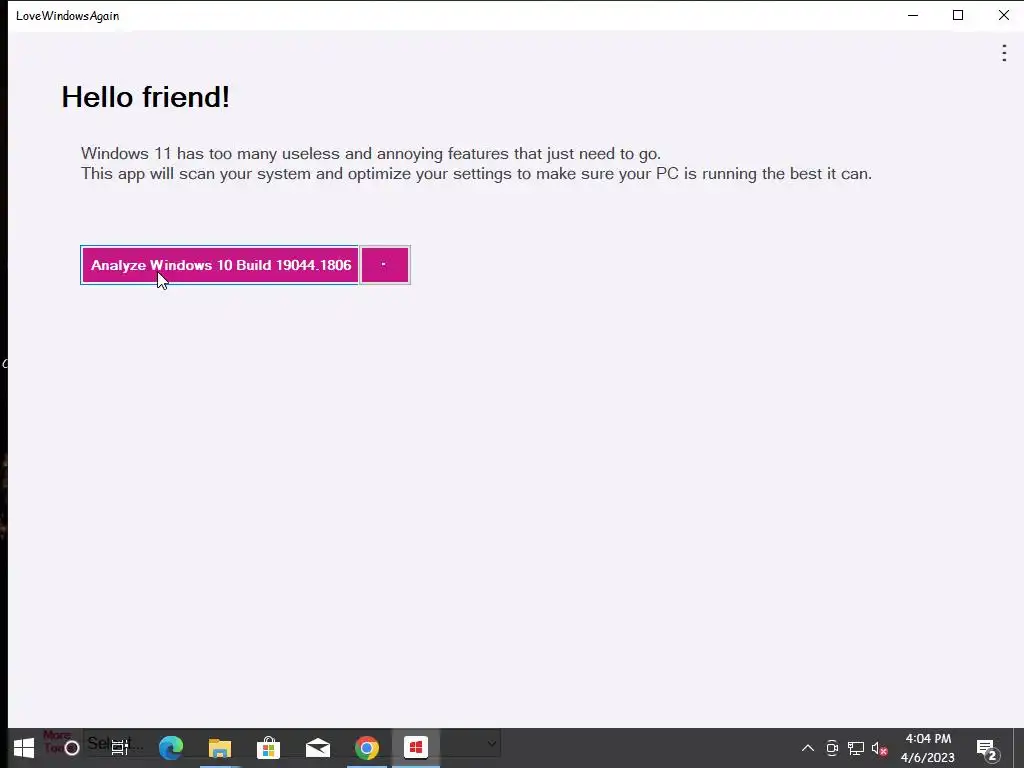Open the Windows Start menu
The height and width of the screenshot is (768, 1024).
(x=24, y=748)
